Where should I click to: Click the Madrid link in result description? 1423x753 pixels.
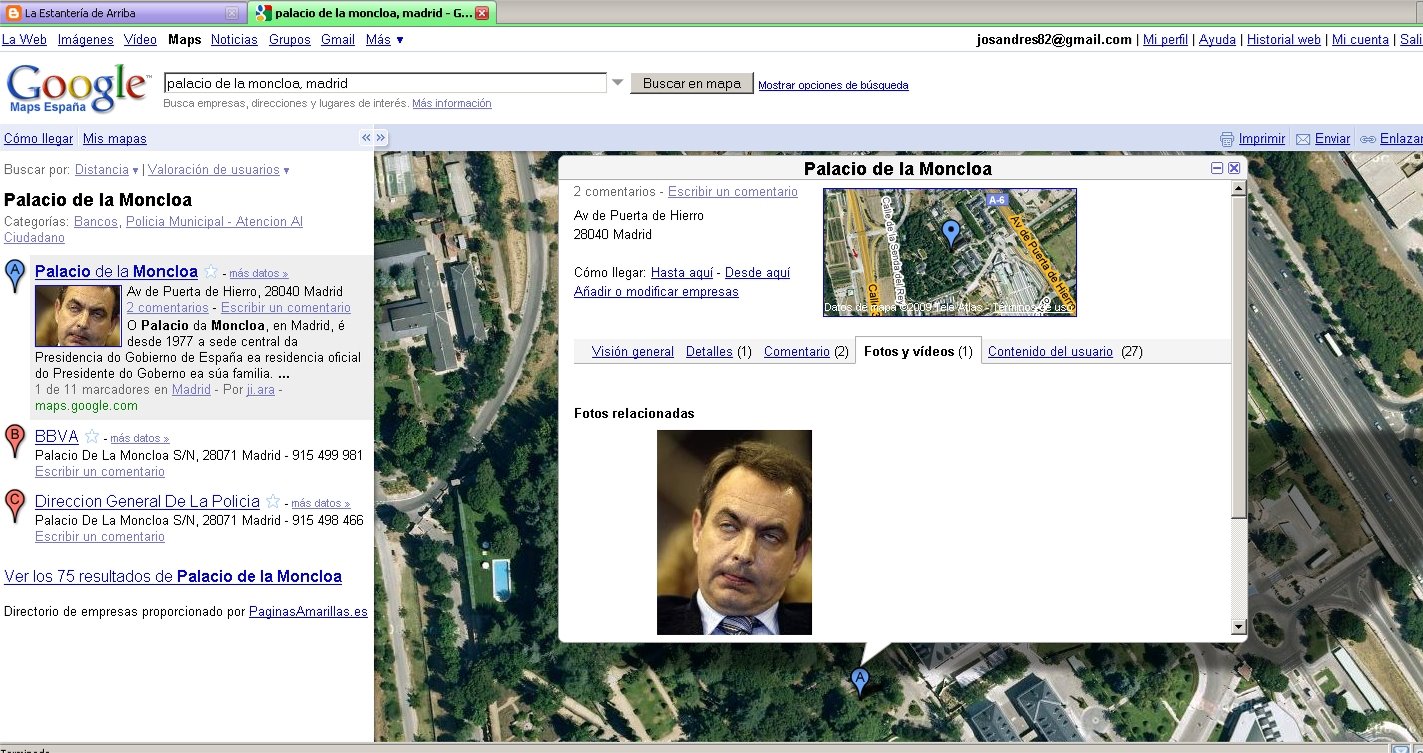(x=191, y=390)
